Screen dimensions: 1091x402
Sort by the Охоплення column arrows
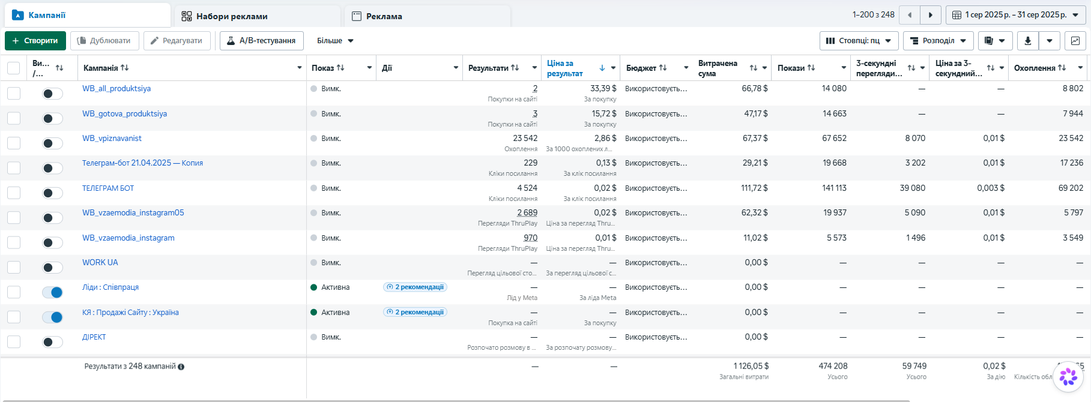point(1062,67)
